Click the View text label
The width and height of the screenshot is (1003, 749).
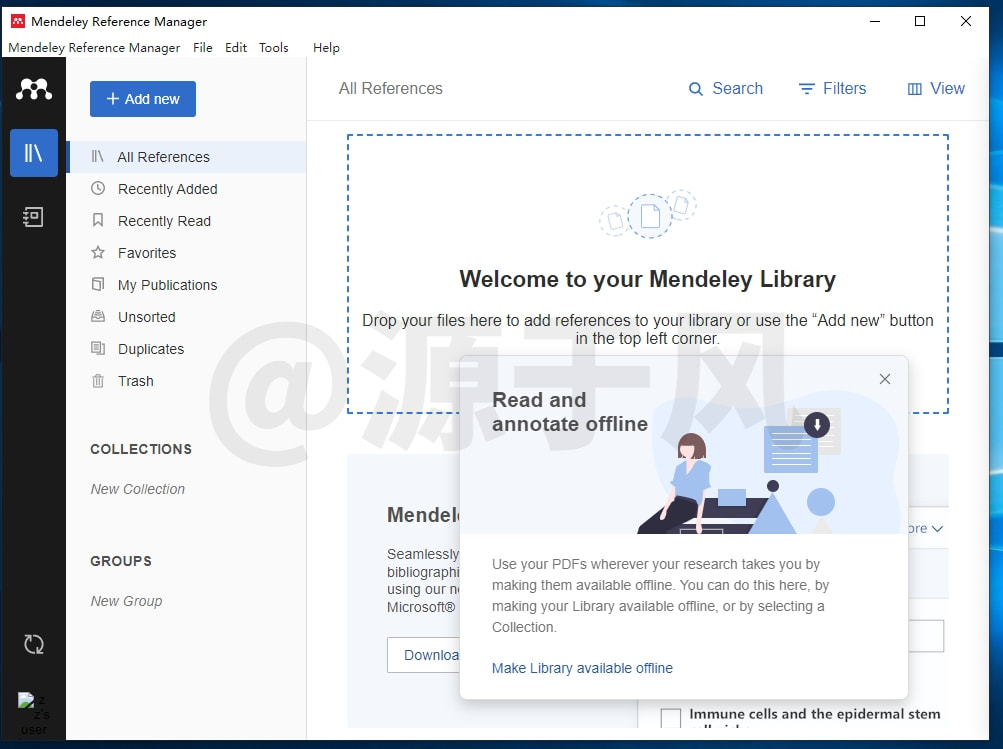click(x=947, y=89)
